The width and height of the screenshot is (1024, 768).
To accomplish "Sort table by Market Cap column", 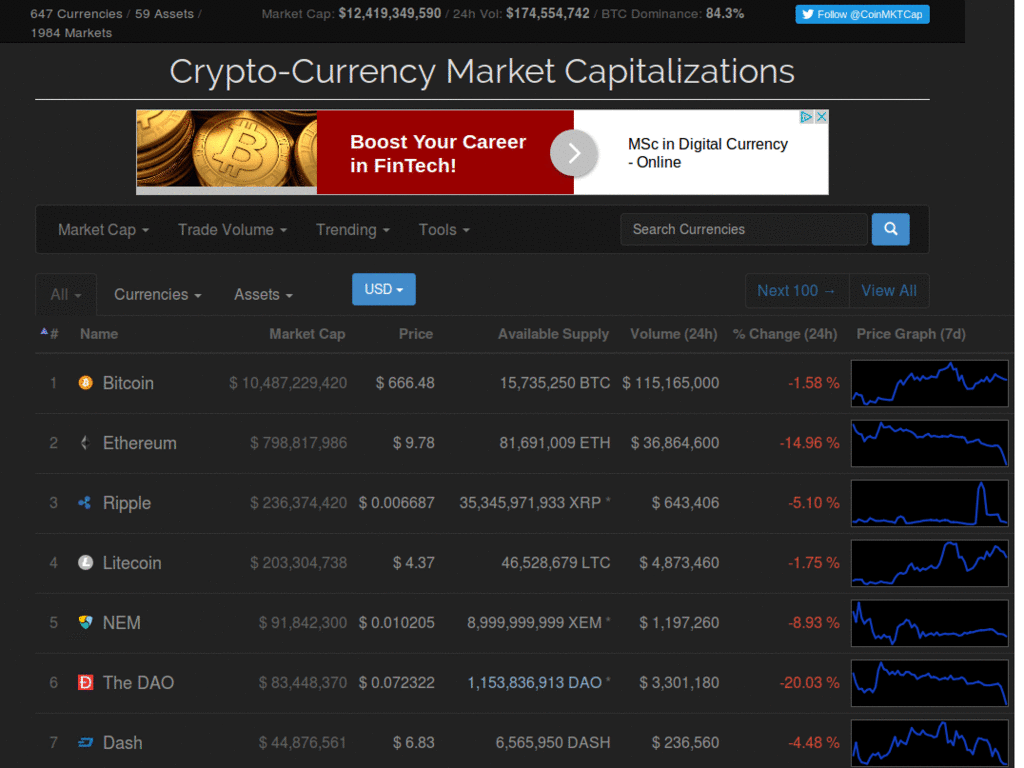I will [307, 334].
